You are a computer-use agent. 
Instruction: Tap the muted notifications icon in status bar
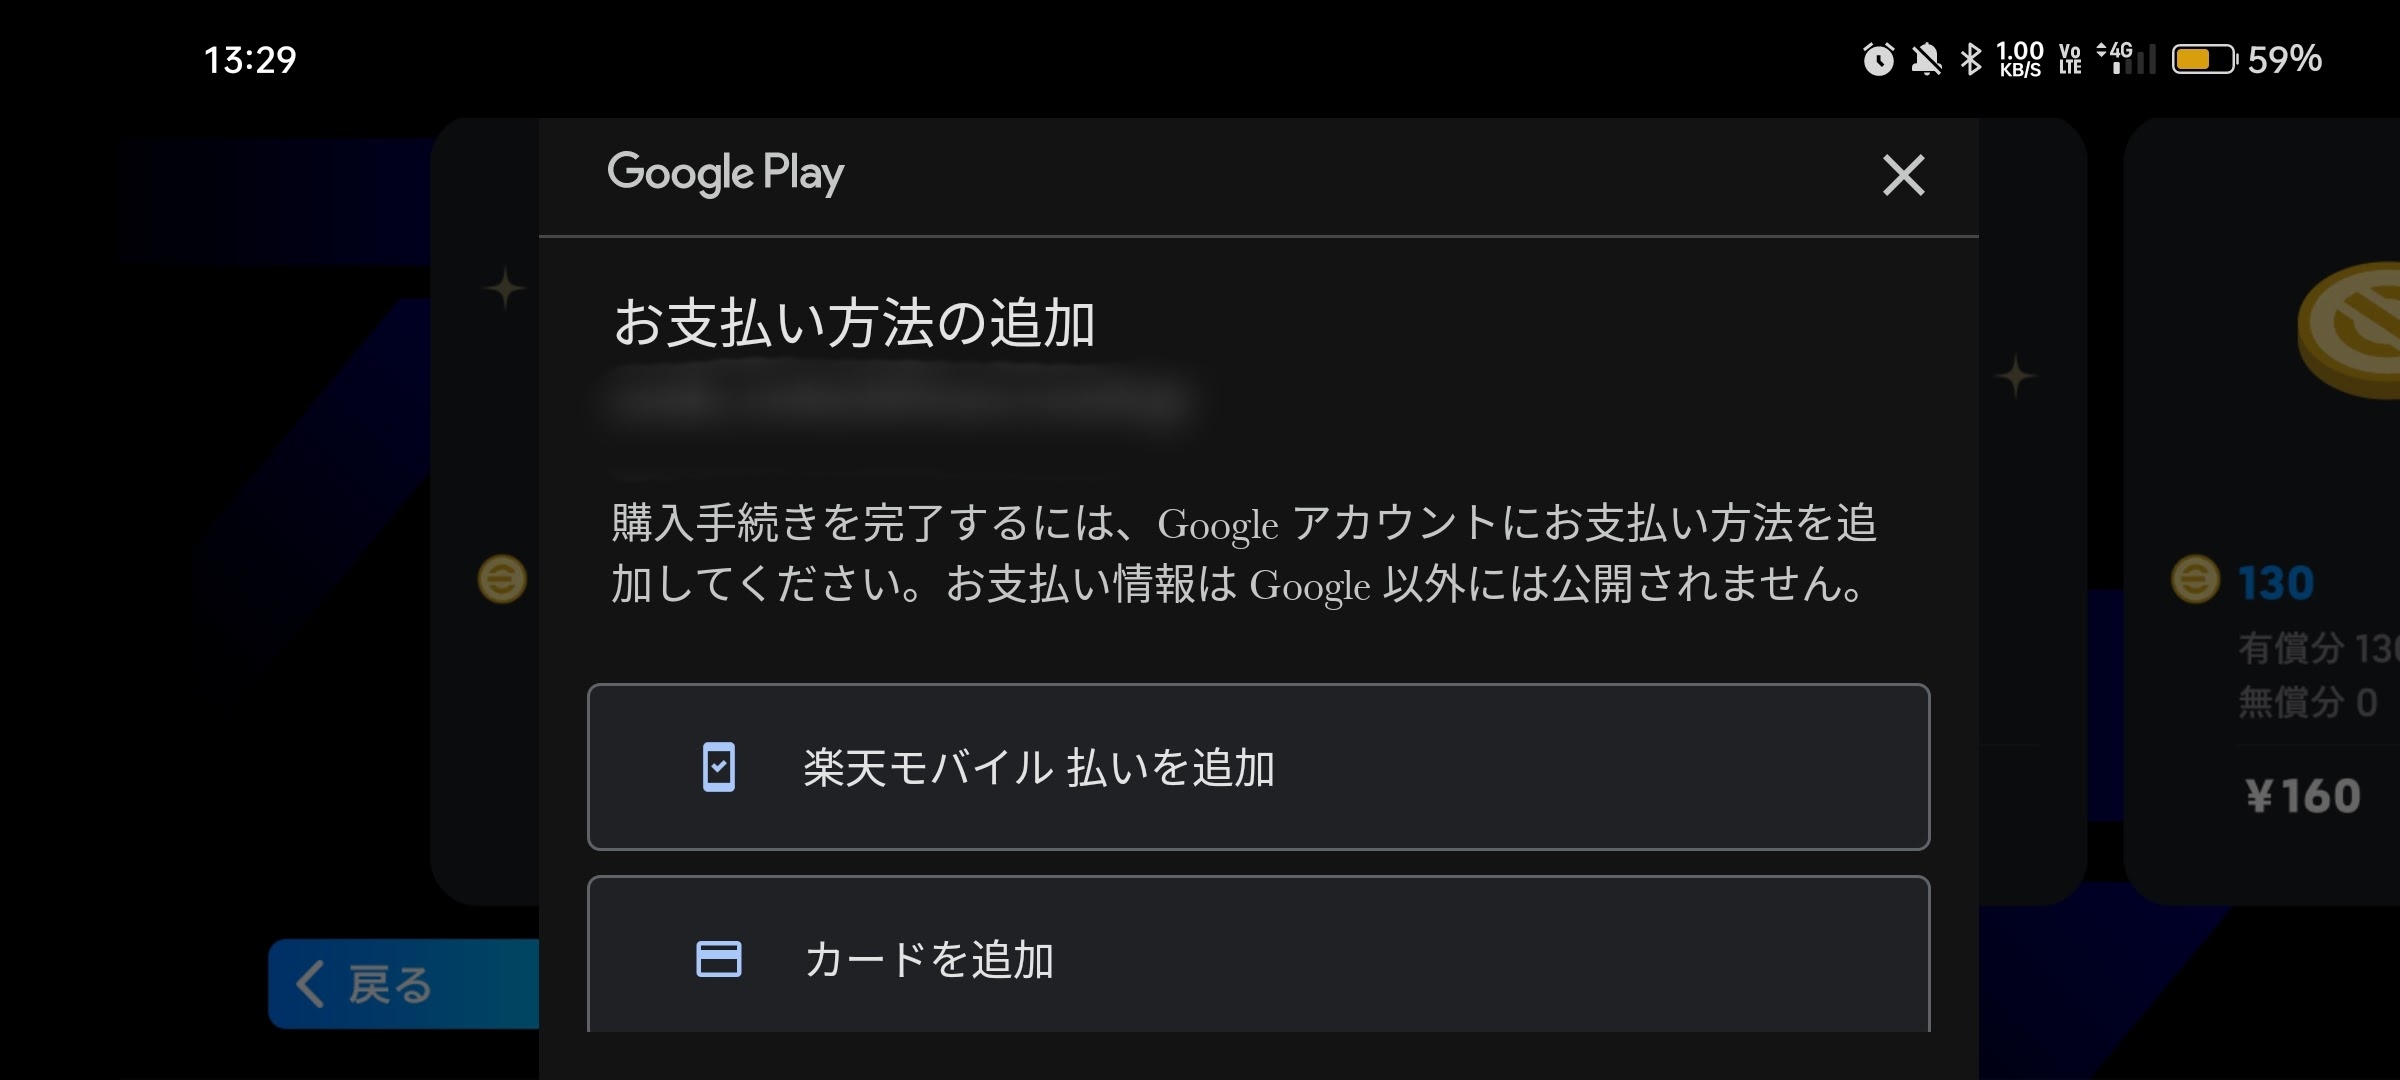click(1926, 61)
